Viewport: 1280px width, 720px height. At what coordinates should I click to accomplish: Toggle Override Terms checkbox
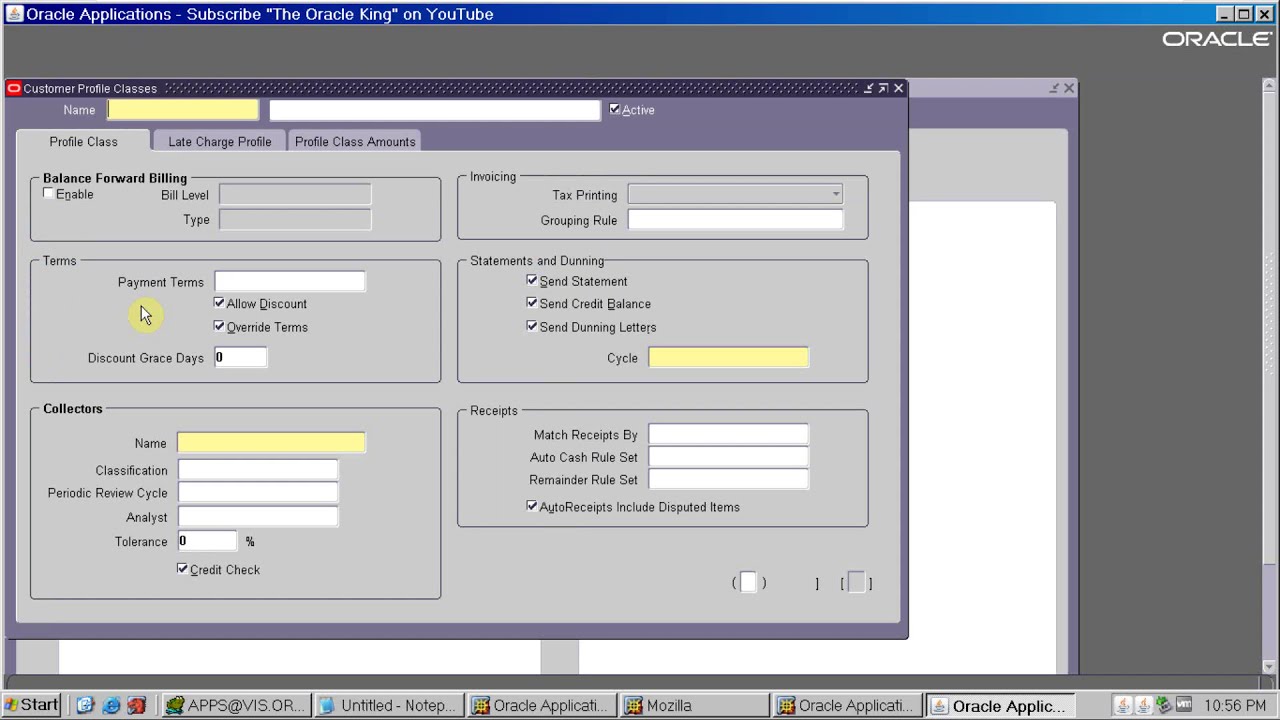coord(219,326)
